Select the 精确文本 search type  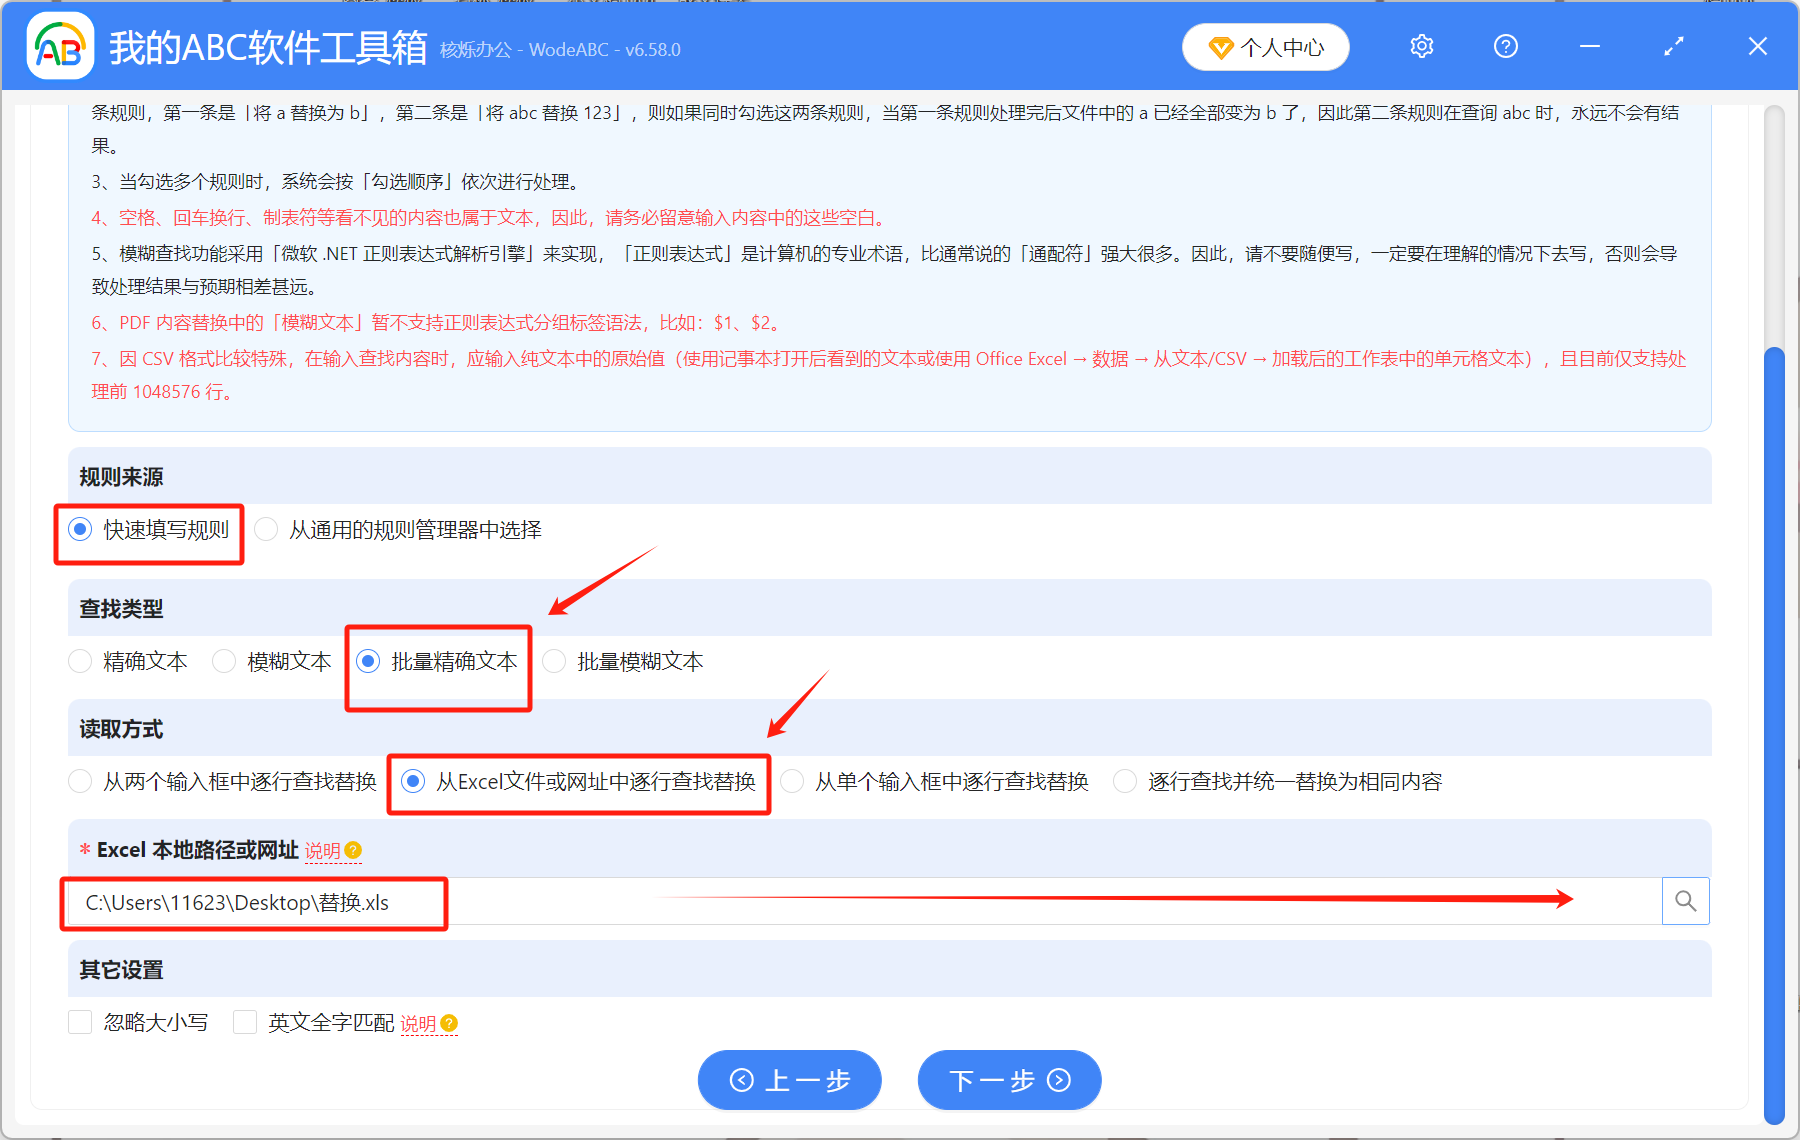point(80,661)
